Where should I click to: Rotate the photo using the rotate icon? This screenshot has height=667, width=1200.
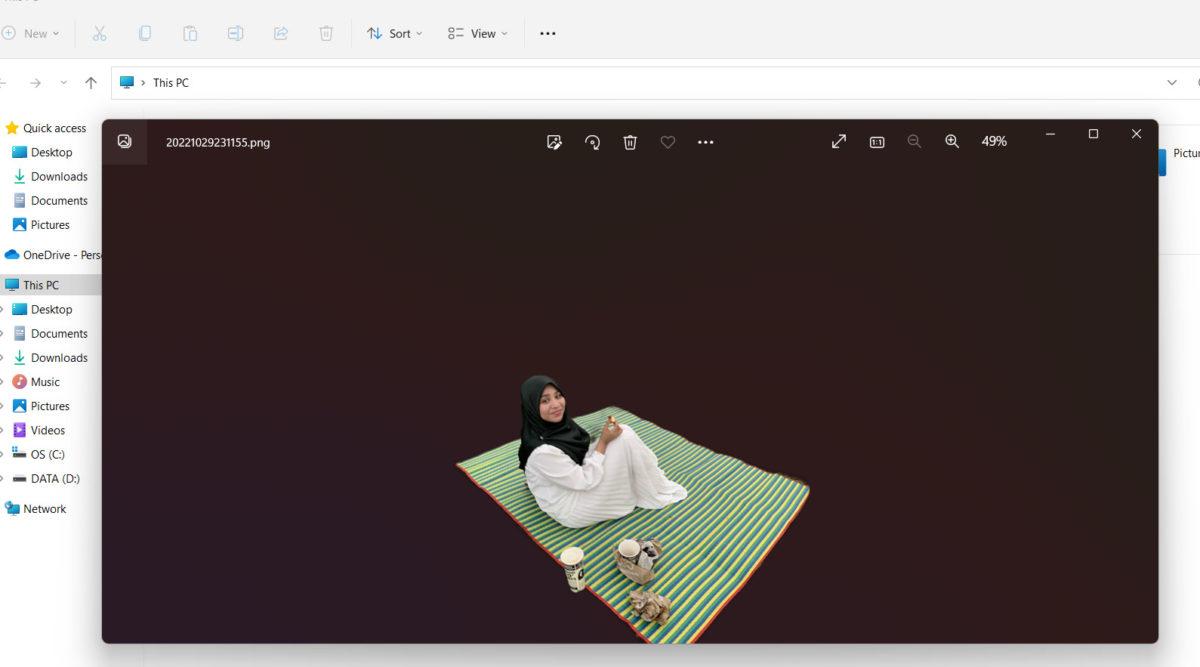(592, 142)
